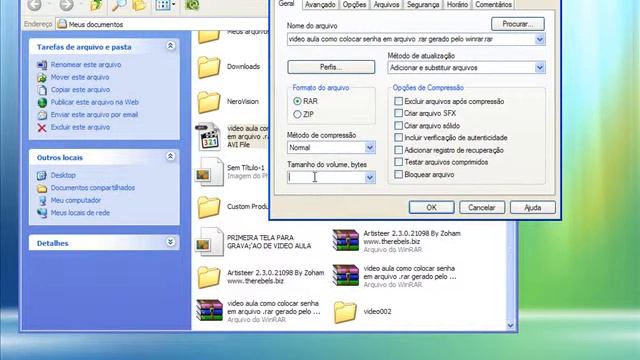Viewport: 640px width, 360px height.
Task: Open the Nome do arquivo dropdown arrow
Action: 540,40
